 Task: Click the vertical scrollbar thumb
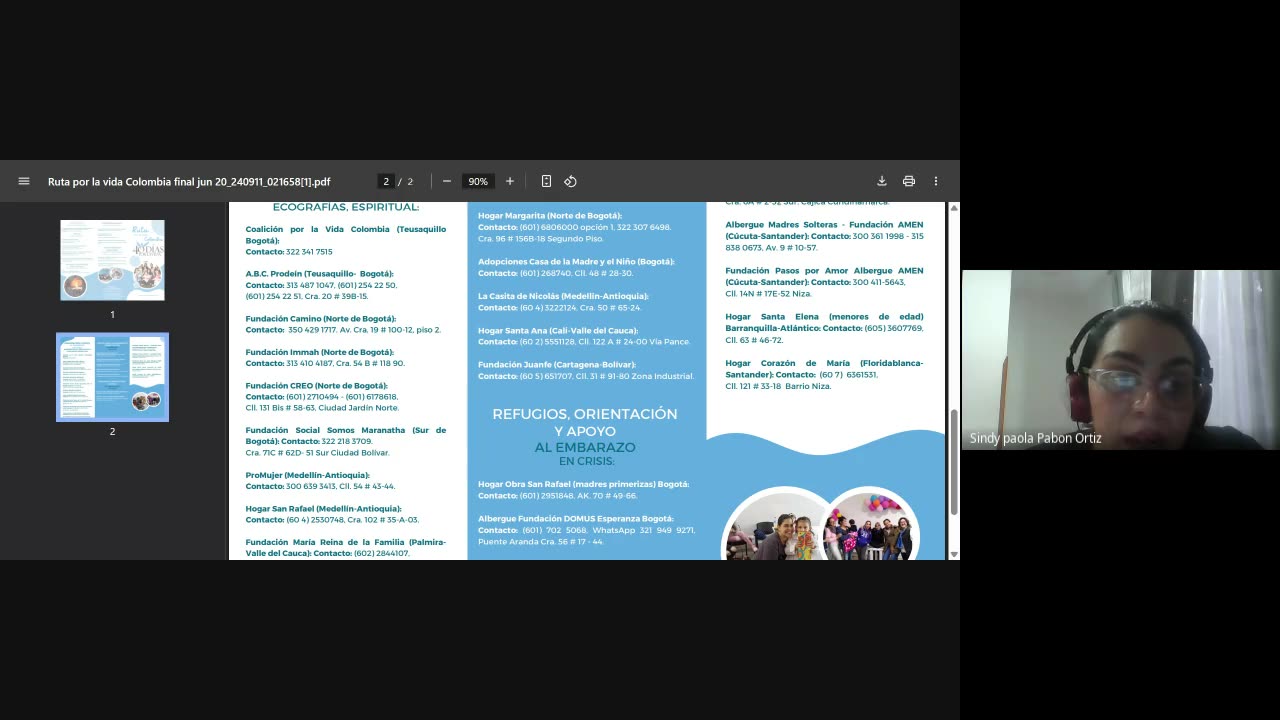coord(954,462)
